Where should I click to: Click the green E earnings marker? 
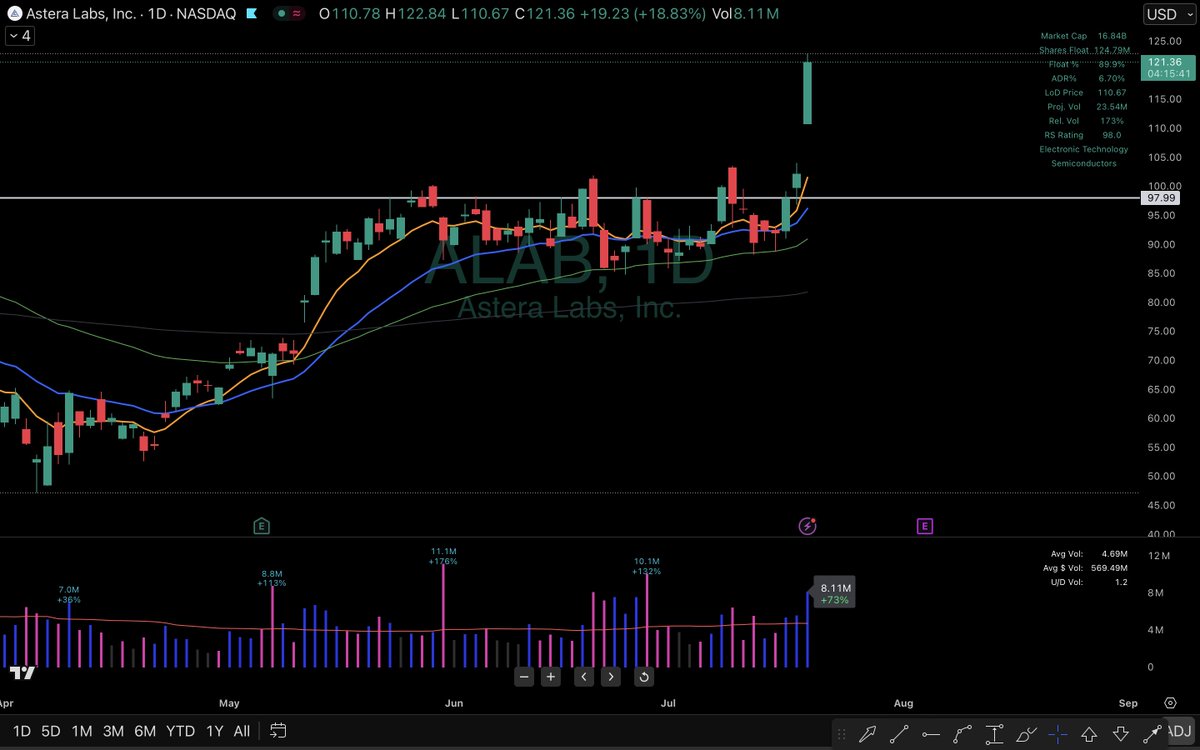(262, 525)
